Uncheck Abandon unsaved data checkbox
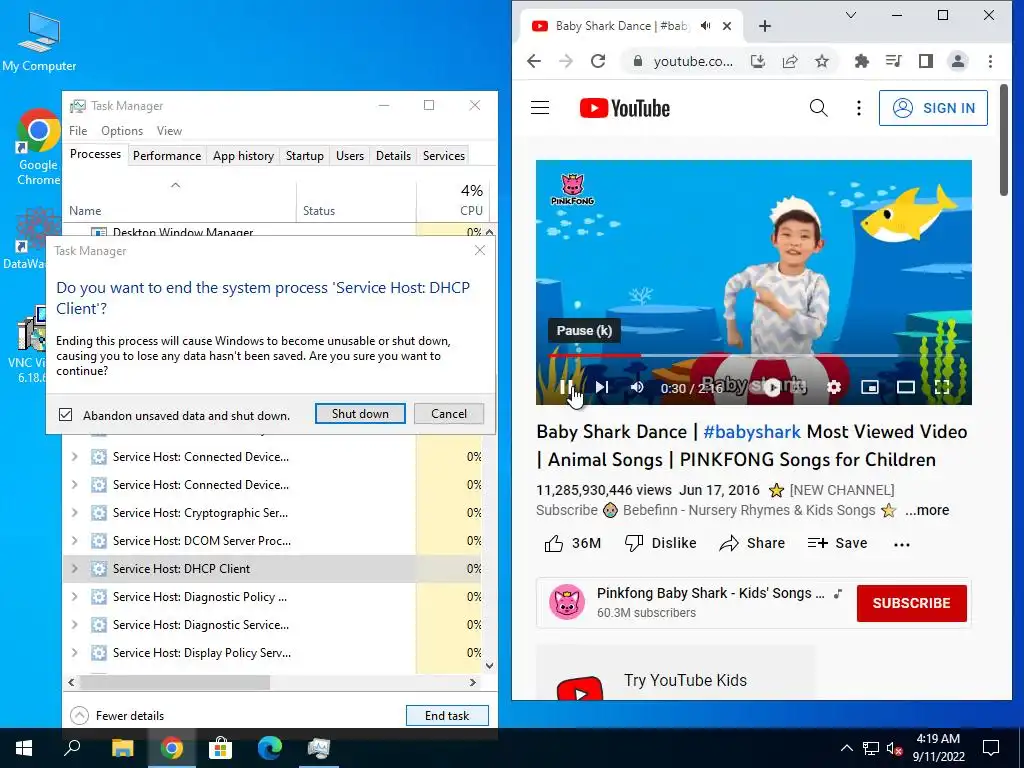 pos(65,415)
